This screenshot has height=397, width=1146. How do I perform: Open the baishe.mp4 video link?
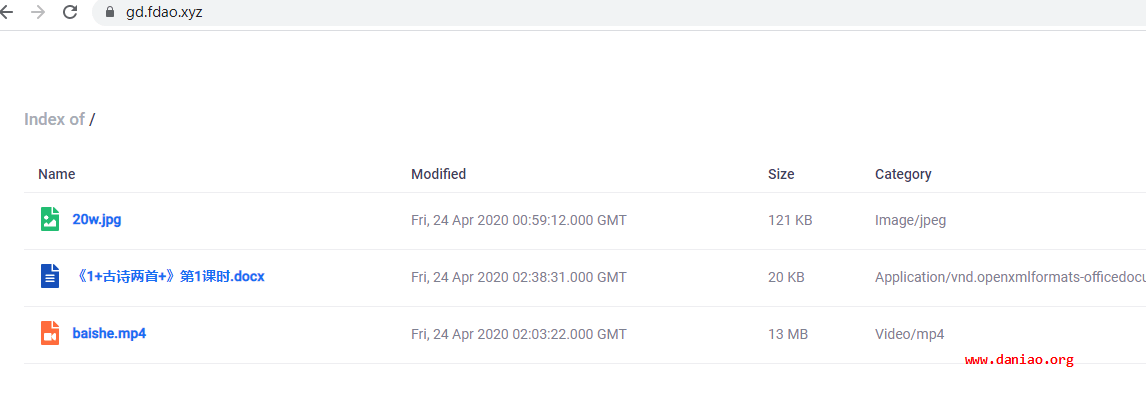(x=109, y=333)
